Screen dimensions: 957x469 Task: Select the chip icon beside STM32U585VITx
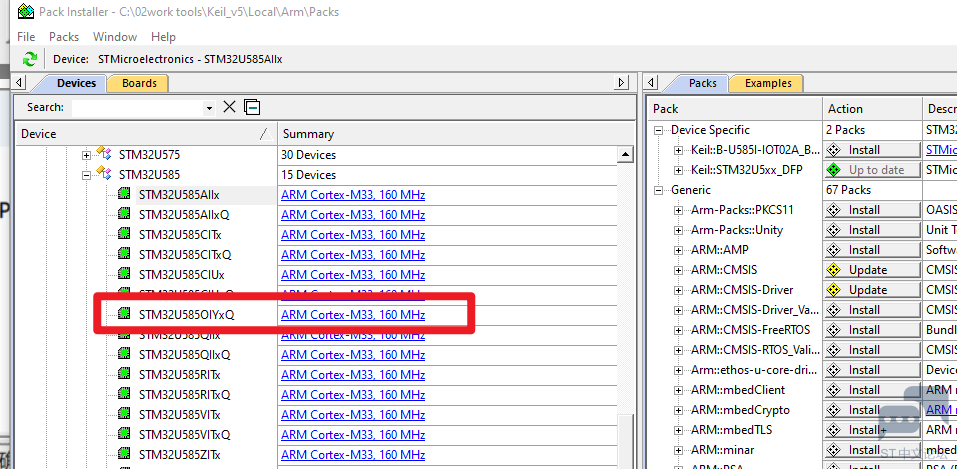coord(125,415)
